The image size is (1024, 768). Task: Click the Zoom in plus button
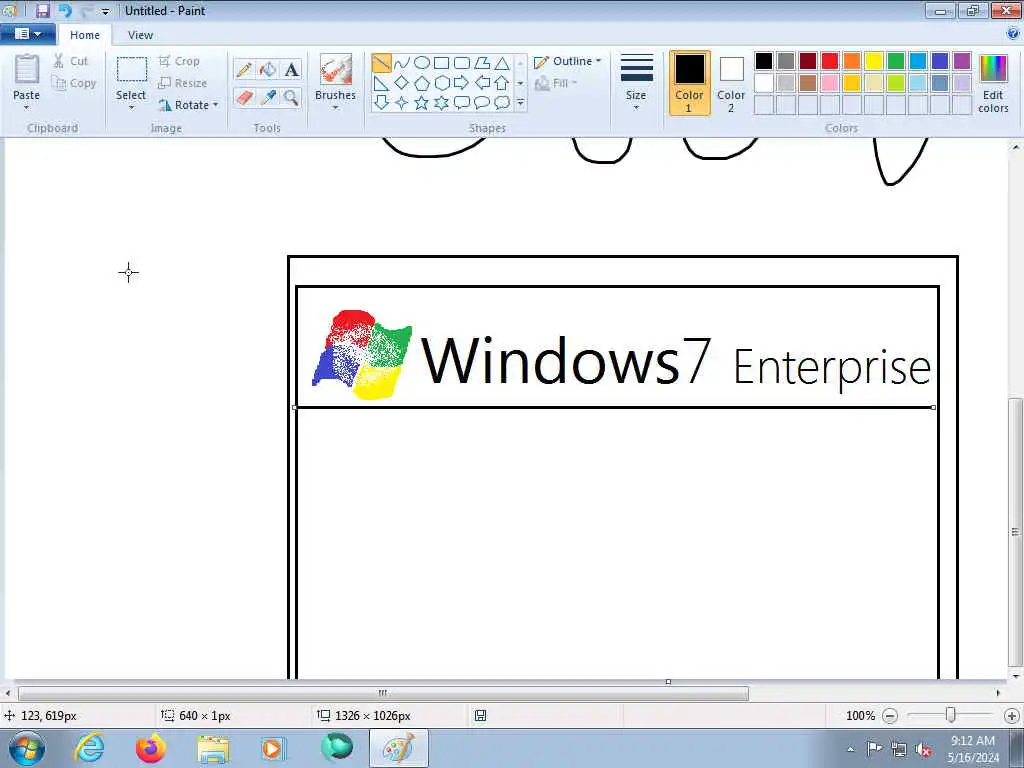(x=1012, y=716)
